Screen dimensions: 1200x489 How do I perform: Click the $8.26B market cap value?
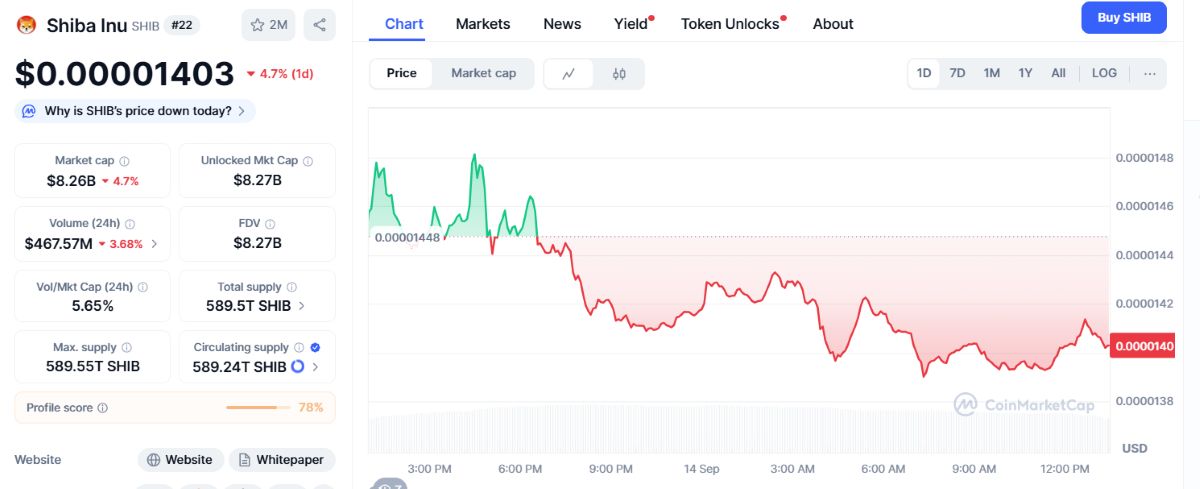tap(71, 181)
